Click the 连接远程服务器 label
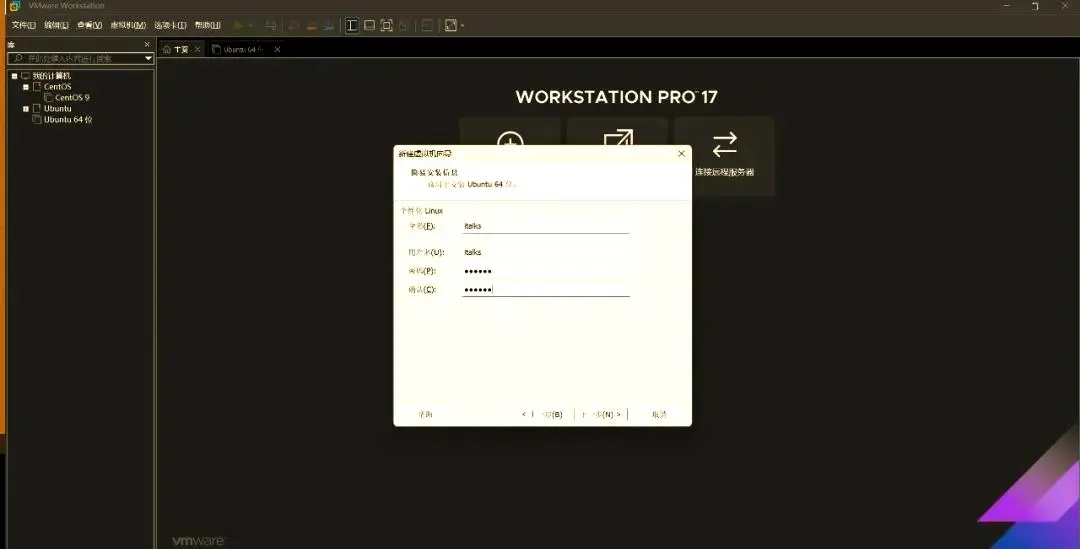 (725, 172)
